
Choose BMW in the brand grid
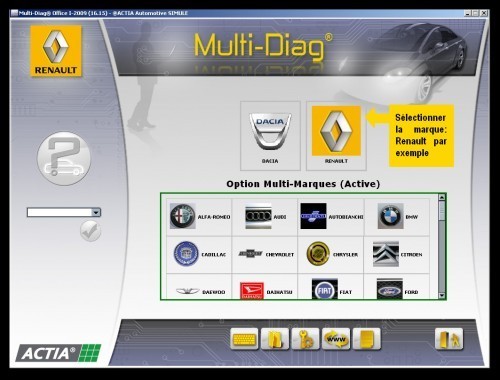click(x=397, y=217)
